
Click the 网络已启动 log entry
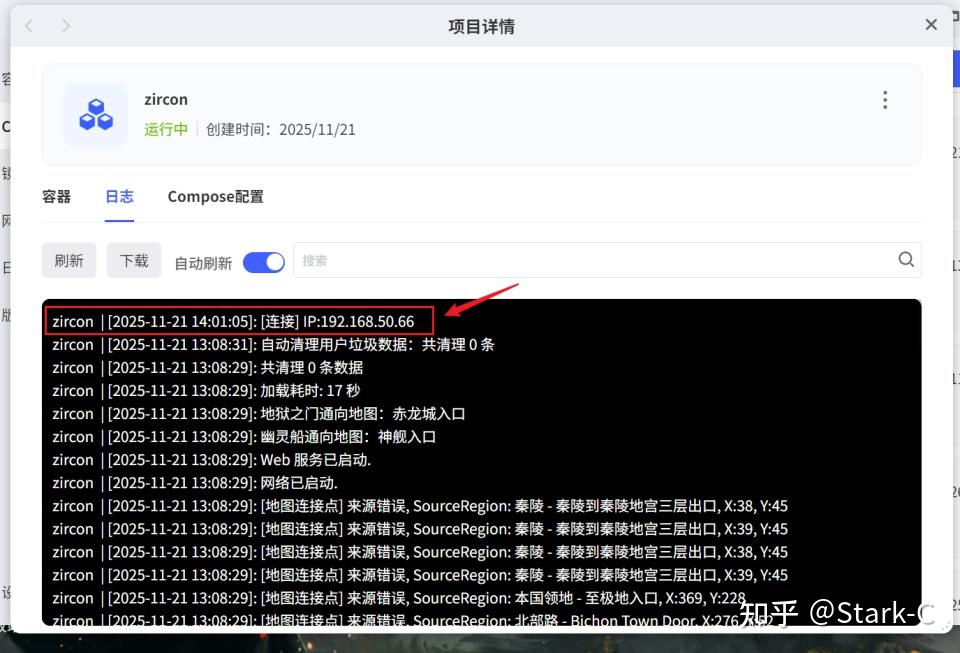(195, 483)
